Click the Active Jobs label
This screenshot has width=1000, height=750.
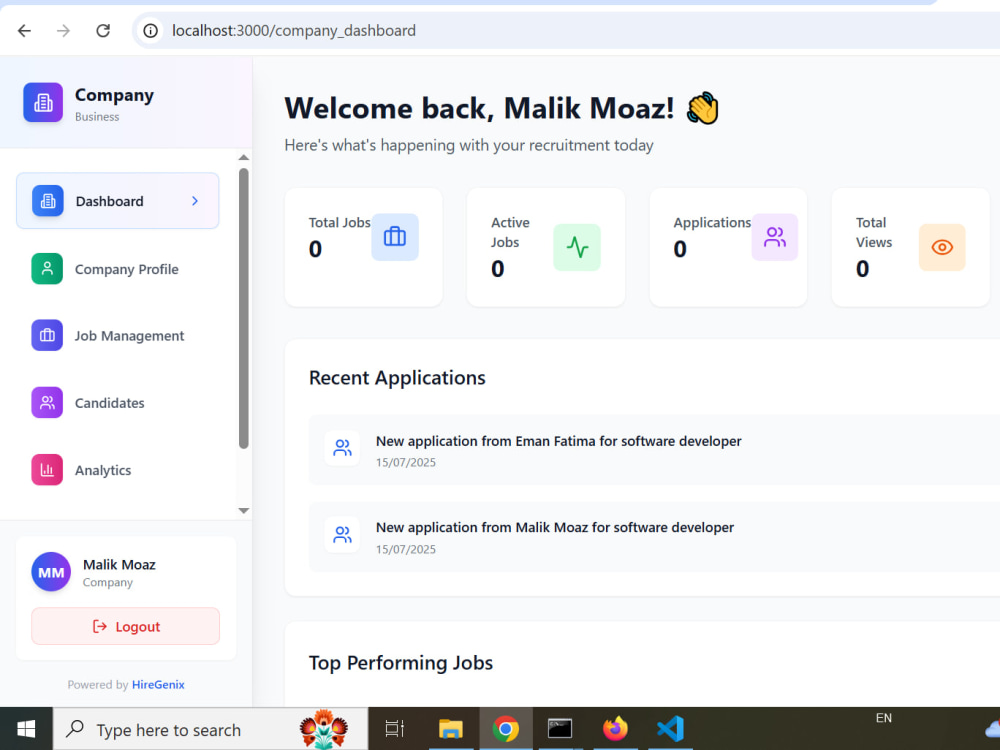pyautogui.click(x=510, y=232)
